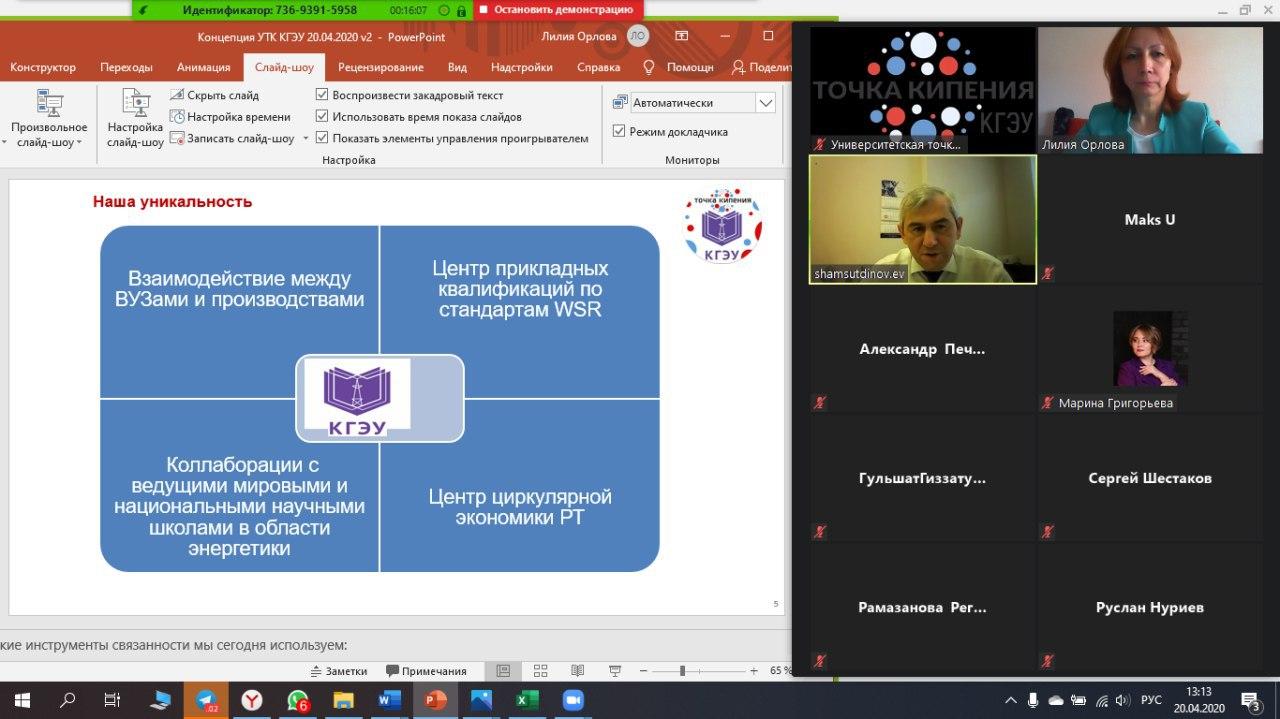The height and width of the screenshot is (719, 1280).
Task: Switch to the Рецензирование tab
Action: 380,67
